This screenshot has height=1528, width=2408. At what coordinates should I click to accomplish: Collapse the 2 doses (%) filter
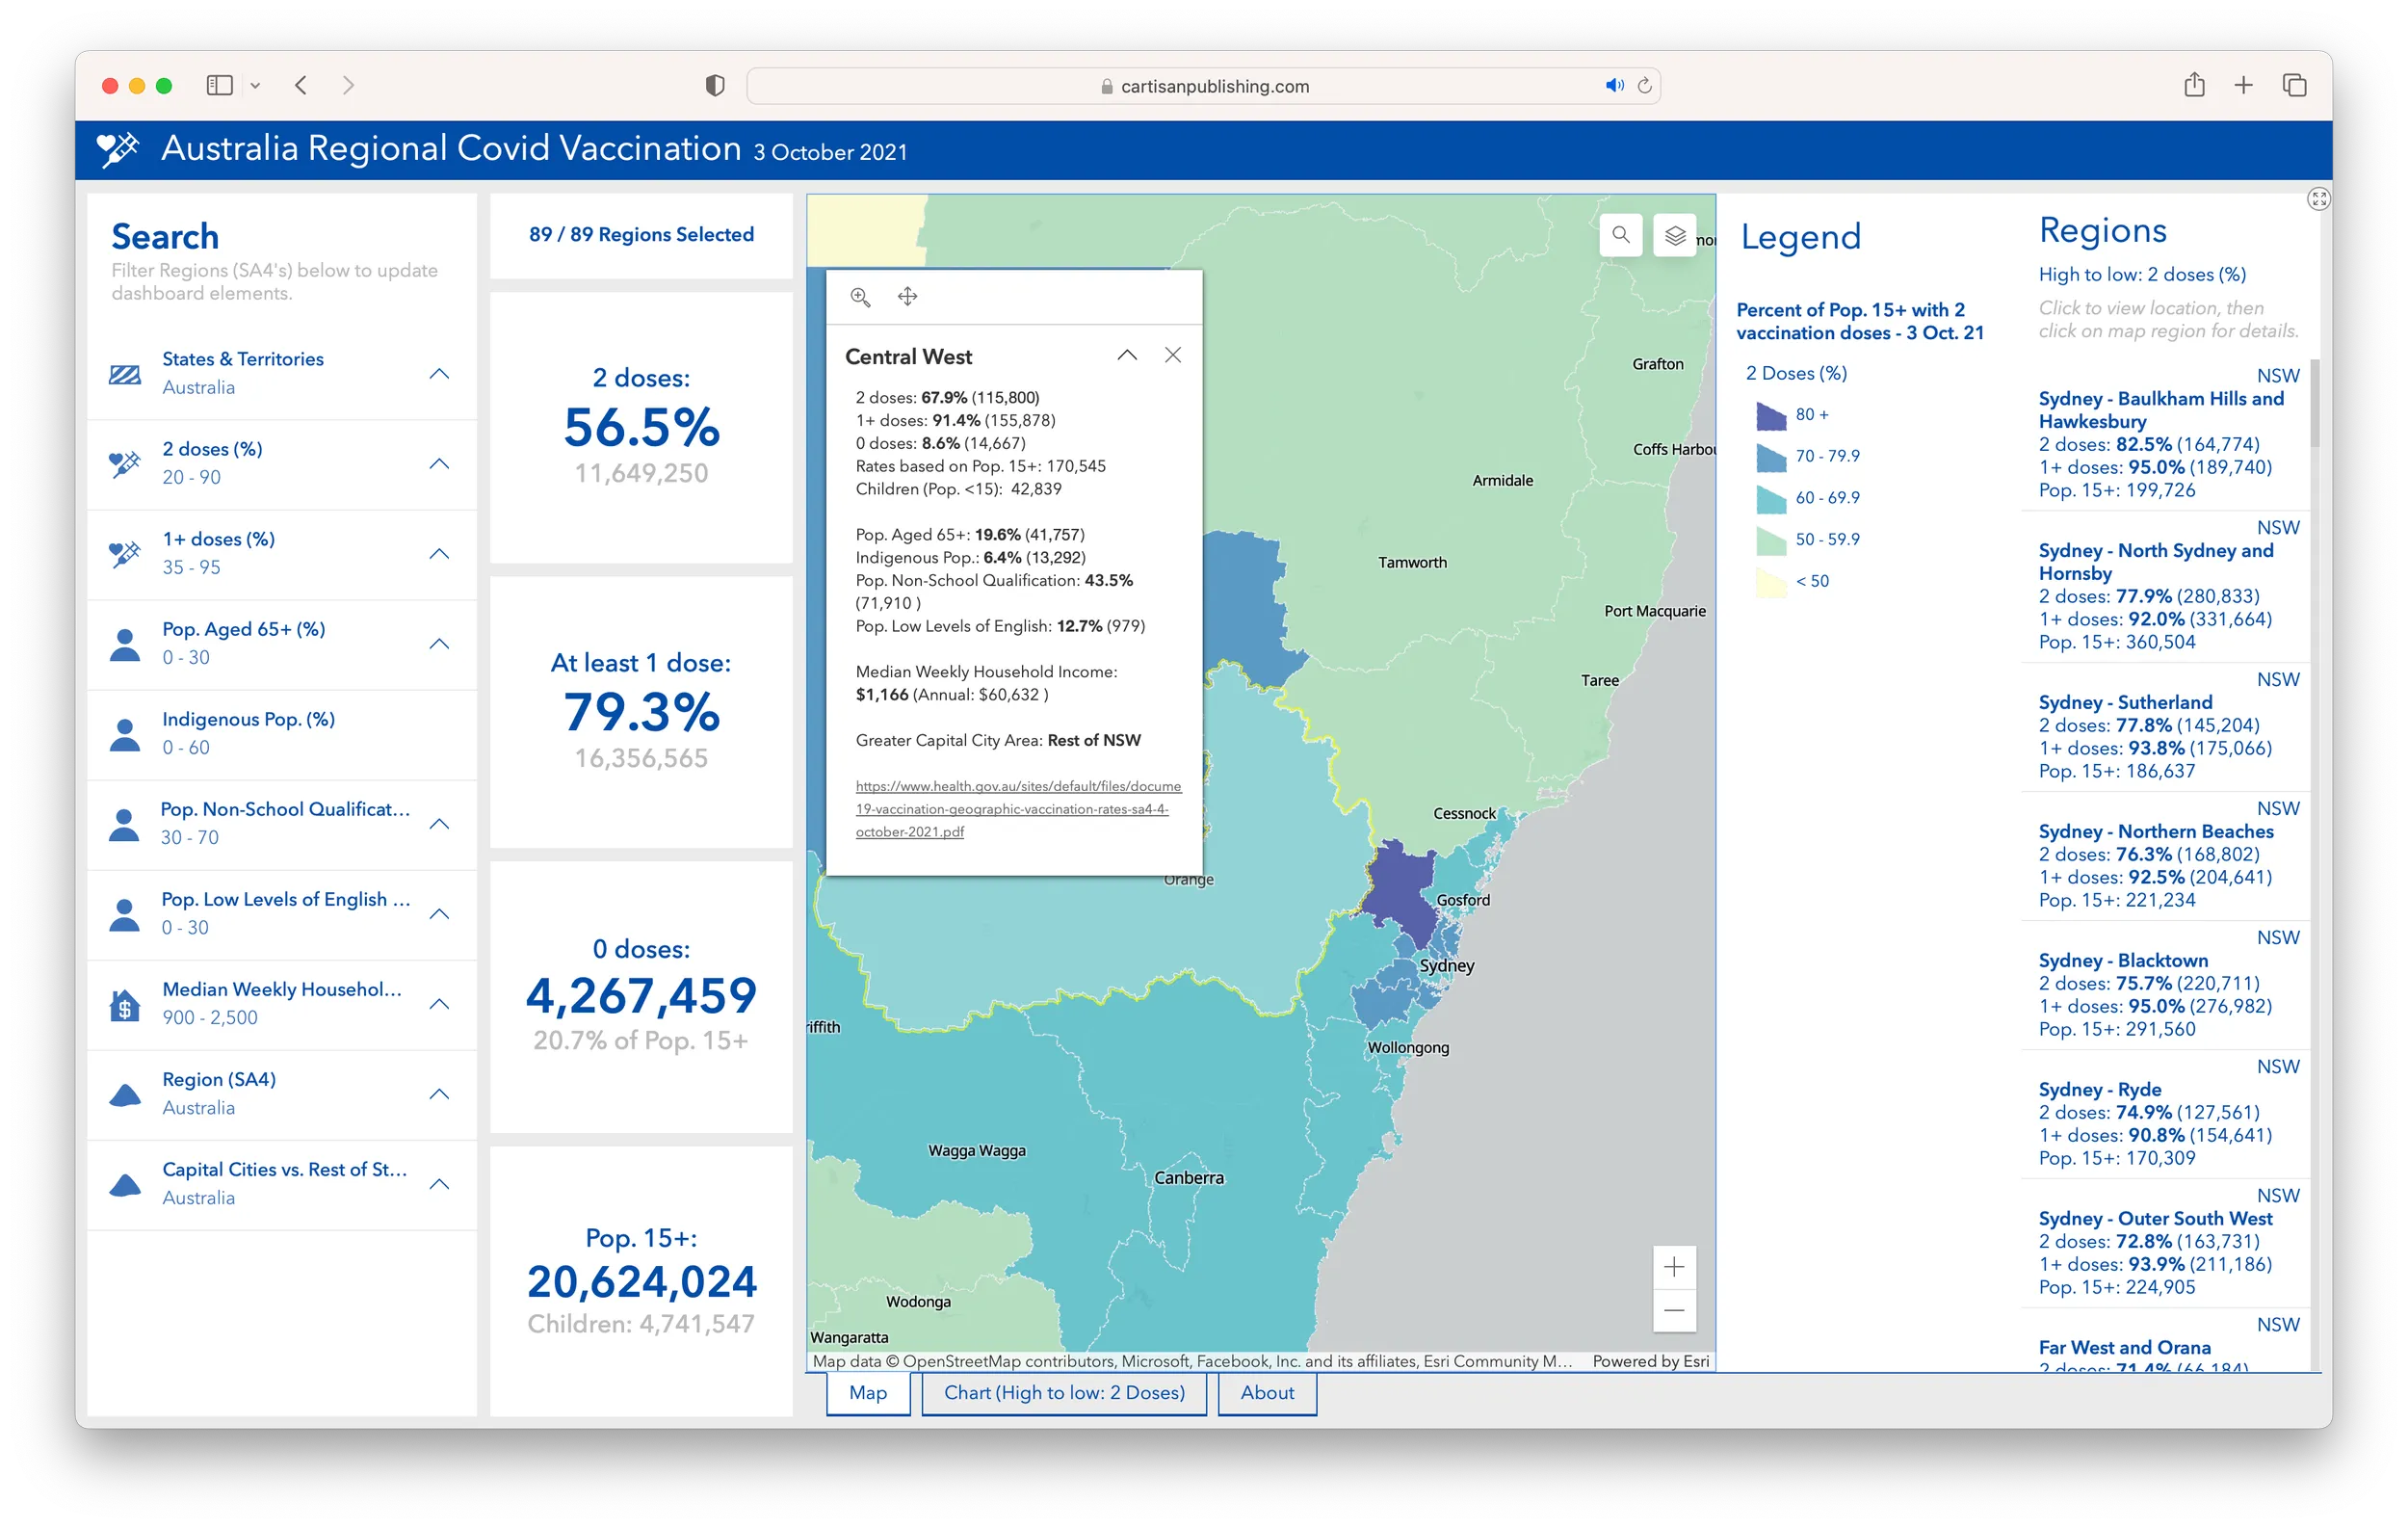click(439, 463)
